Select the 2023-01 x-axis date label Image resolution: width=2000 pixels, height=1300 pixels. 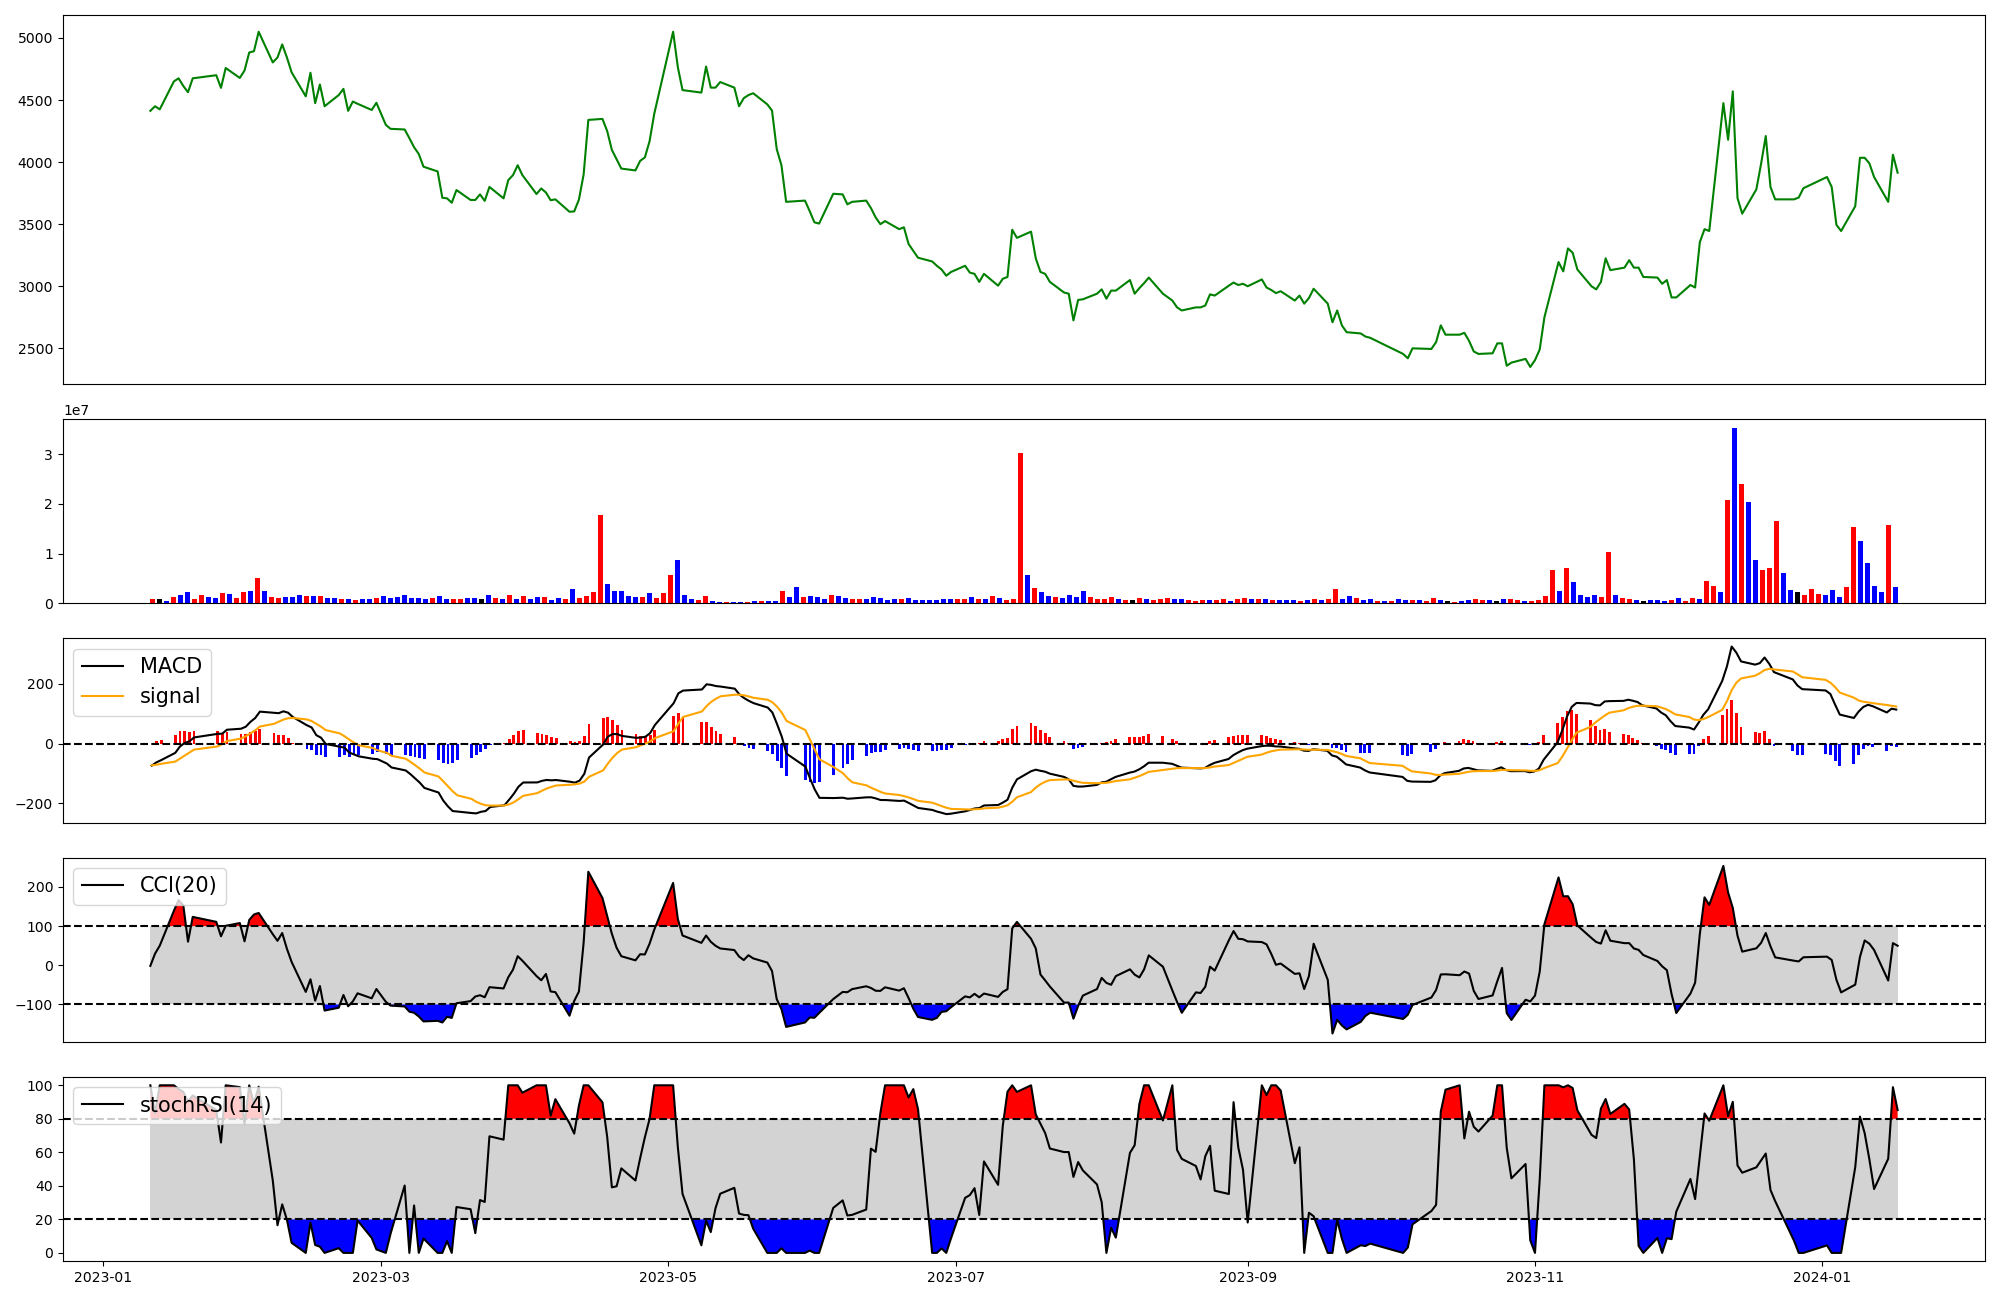click(103, 1277)
